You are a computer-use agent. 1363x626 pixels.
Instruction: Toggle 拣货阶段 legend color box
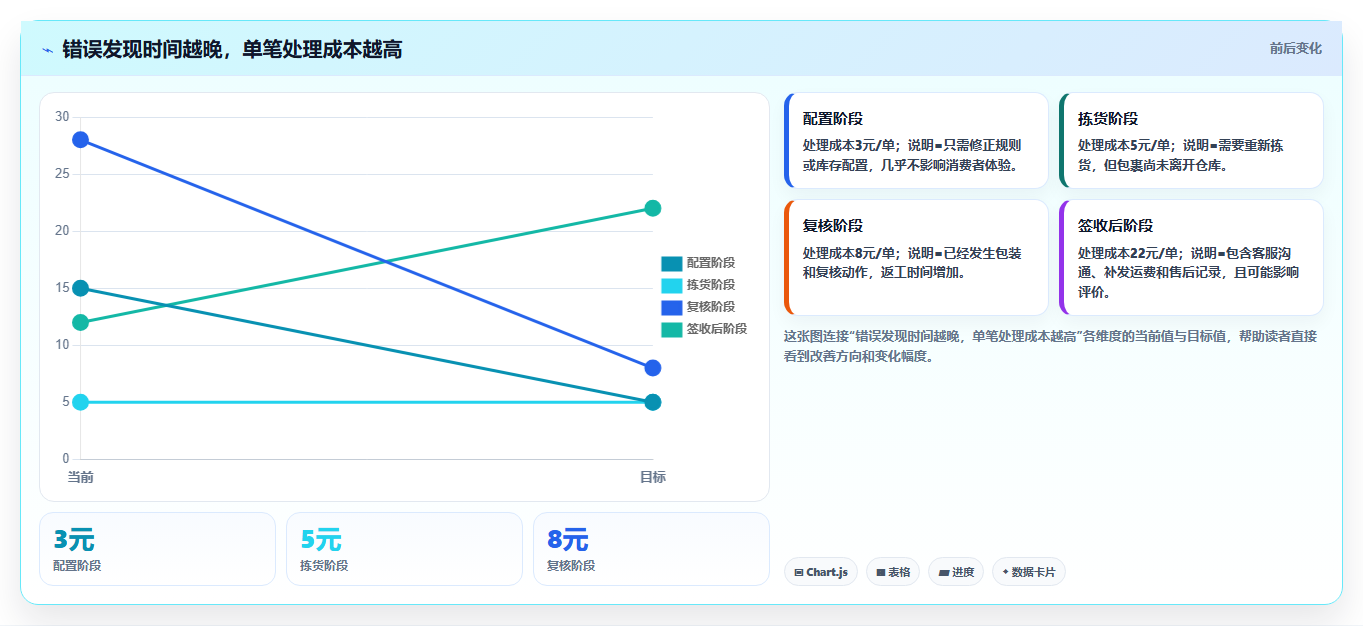tap(671, 285)
